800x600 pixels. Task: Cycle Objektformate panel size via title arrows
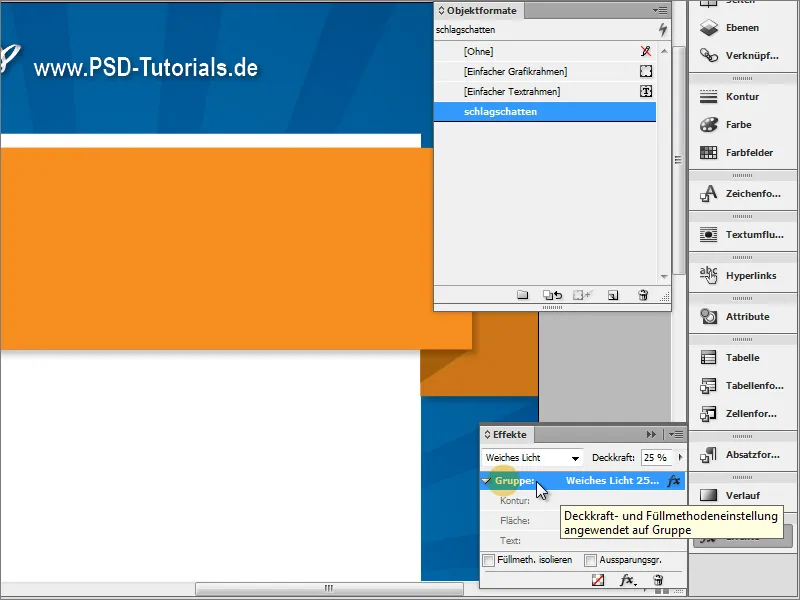(x=441, y=10)
